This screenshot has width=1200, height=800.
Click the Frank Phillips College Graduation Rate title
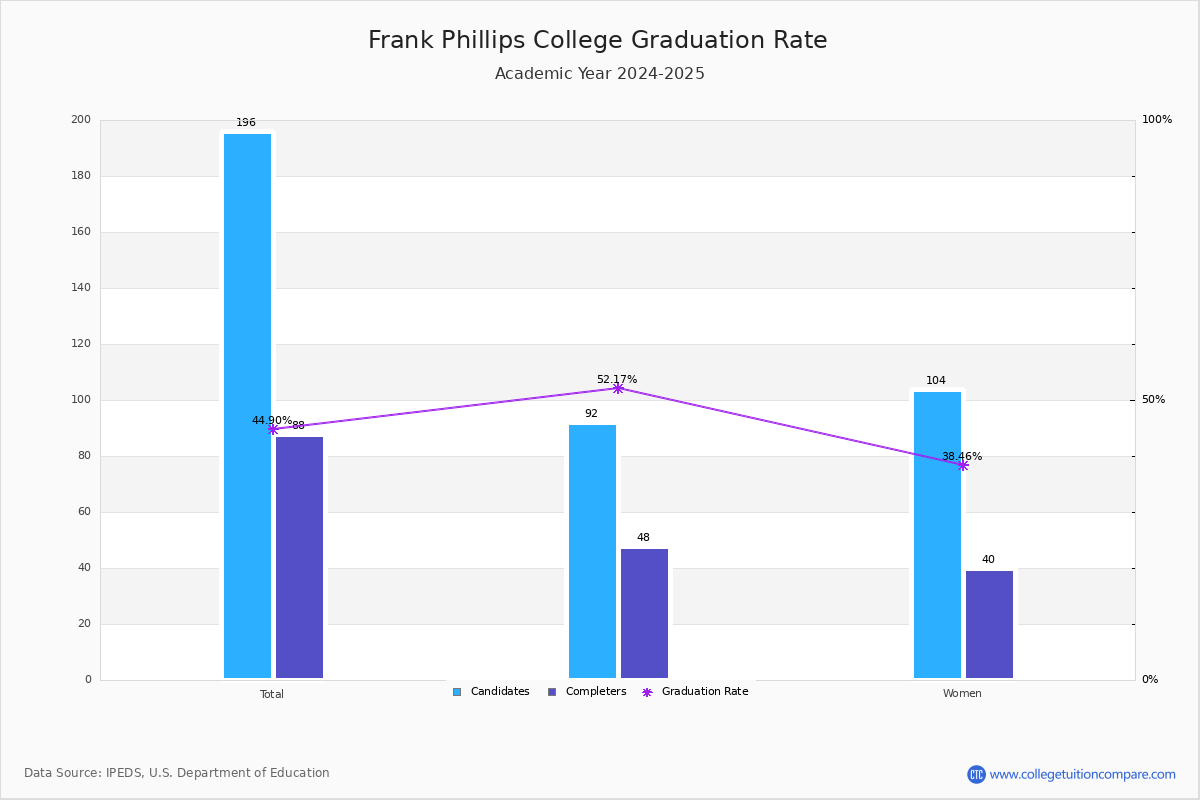point(598,40)
